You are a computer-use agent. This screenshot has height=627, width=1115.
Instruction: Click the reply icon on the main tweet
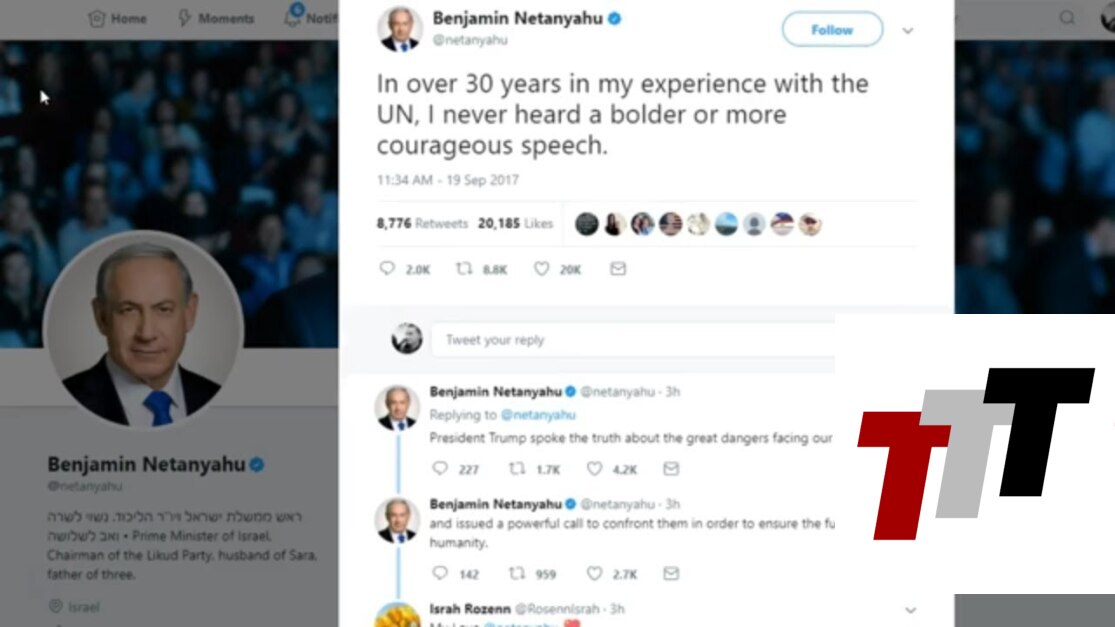387,268
